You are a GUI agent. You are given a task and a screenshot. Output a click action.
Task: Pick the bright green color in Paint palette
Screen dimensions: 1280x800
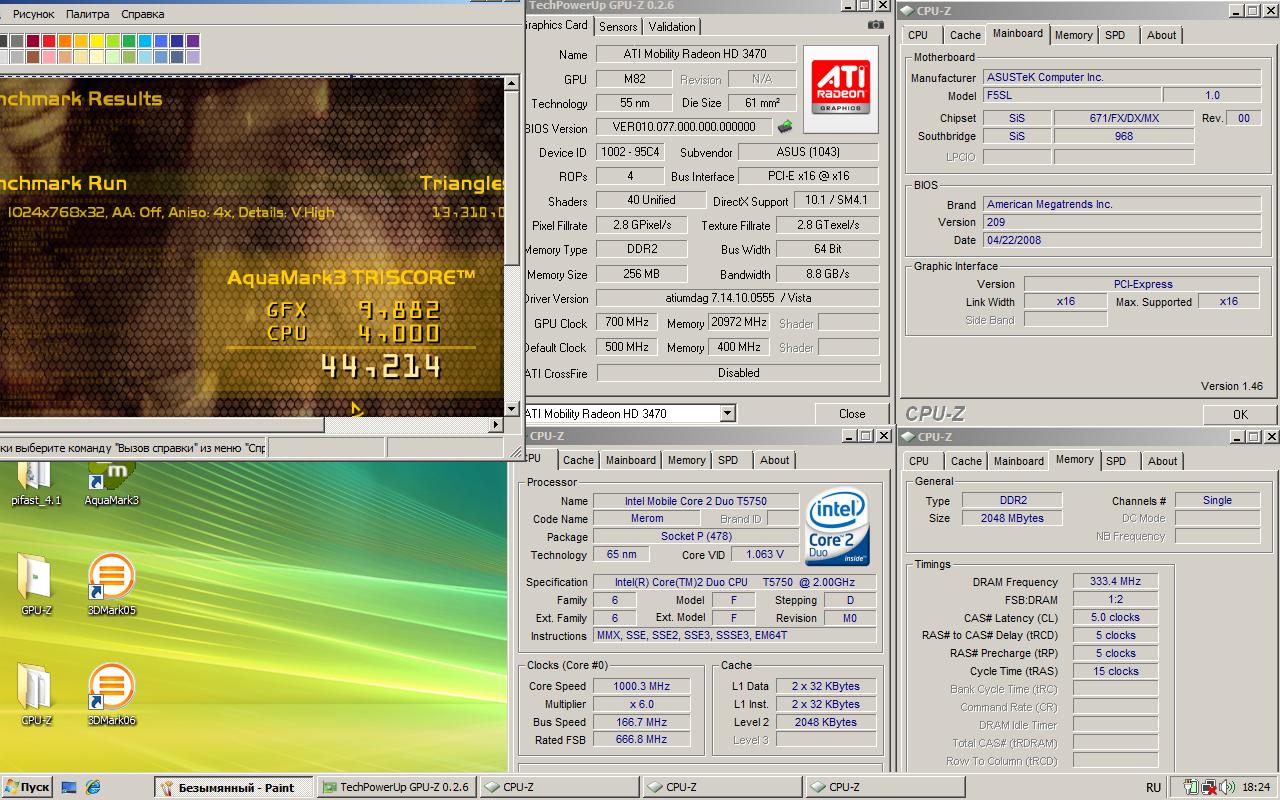point(113,41)
